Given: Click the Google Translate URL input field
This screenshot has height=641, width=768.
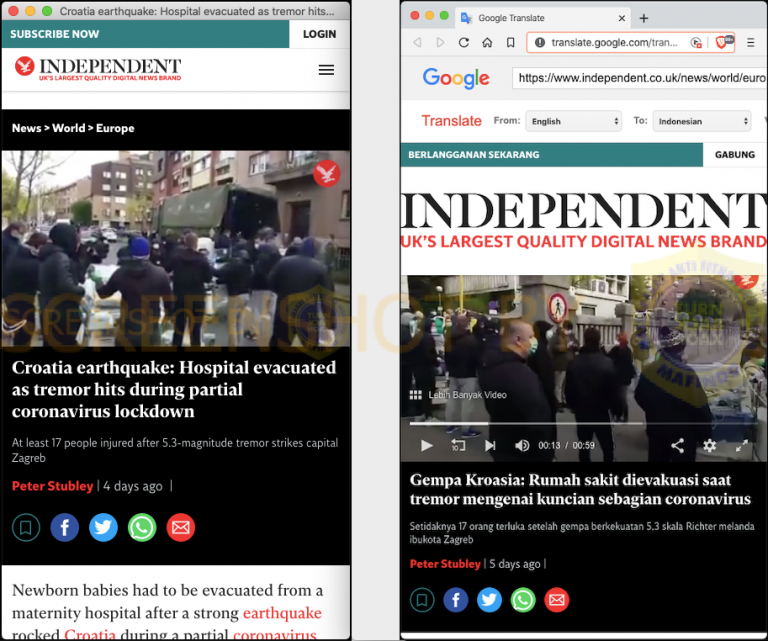Looking at the screenshot, I should (x=639, y=78).
